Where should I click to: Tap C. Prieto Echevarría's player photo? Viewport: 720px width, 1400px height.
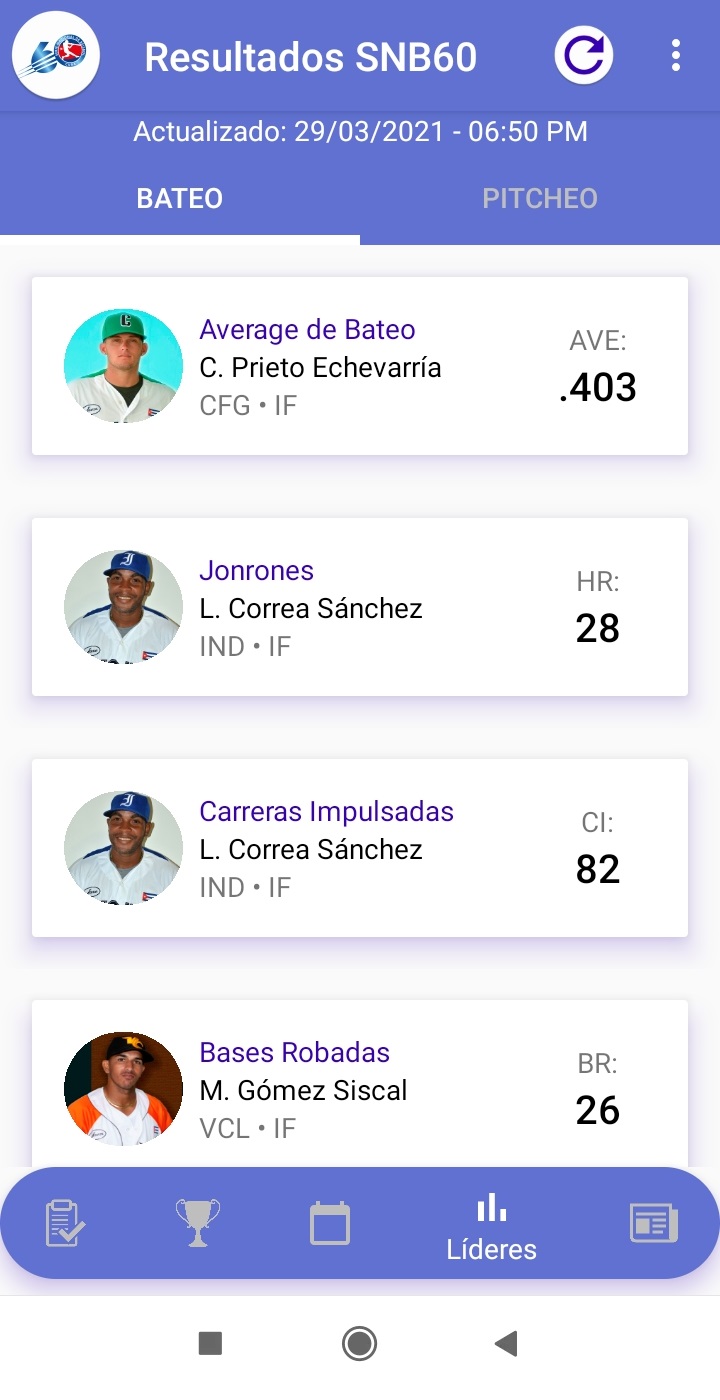coord(123,366)
